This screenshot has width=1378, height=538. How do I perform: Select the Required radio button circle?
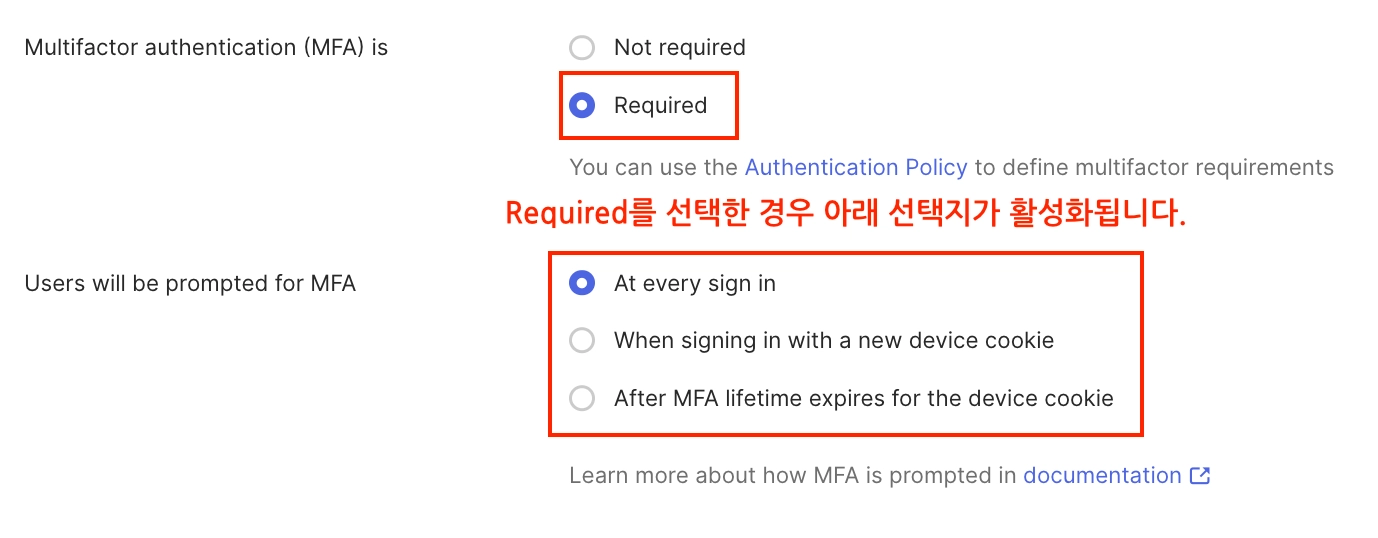[x=582, y=105]
